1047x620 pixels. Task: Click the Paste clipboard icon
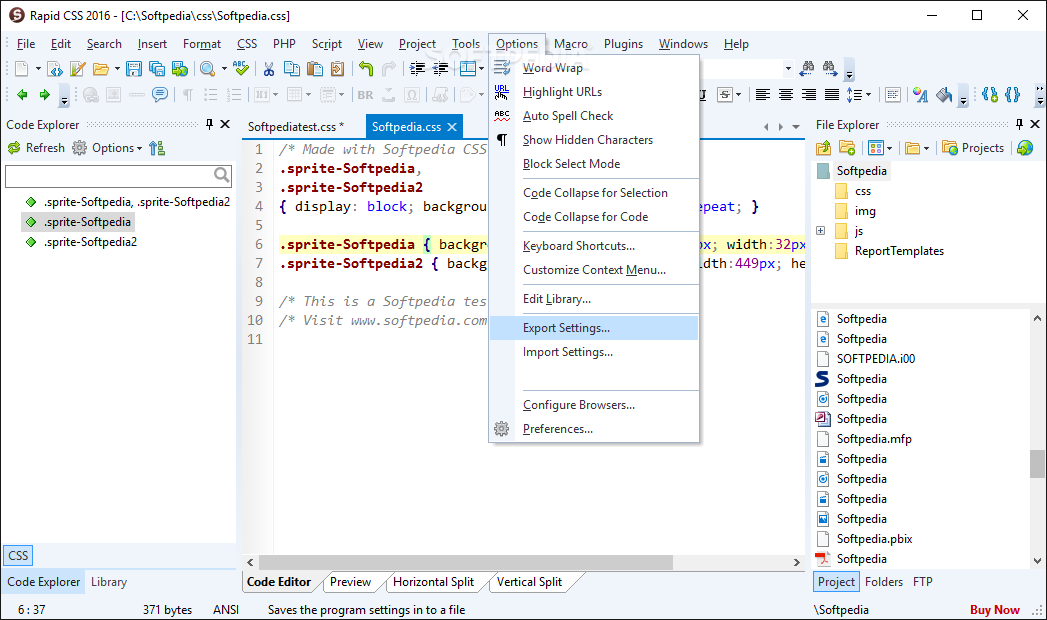click(315, 69)
